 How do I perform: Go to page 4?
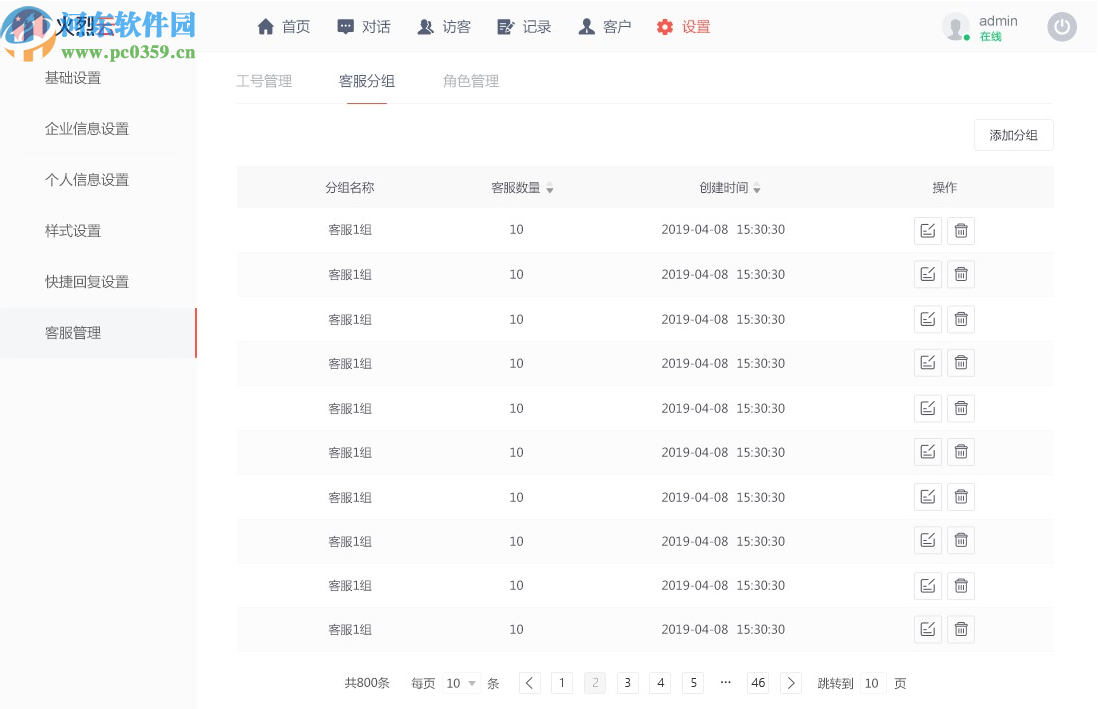661,683
